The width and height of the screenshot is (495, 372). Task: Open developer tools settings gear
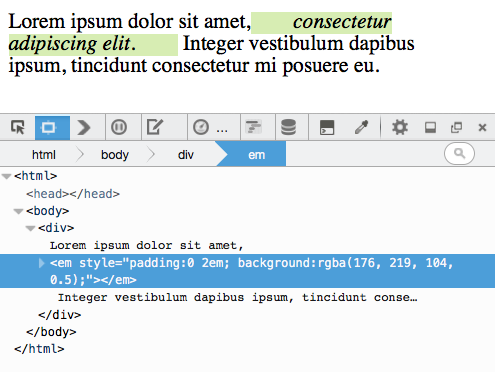pyautogui.click(x=400, y=127)
